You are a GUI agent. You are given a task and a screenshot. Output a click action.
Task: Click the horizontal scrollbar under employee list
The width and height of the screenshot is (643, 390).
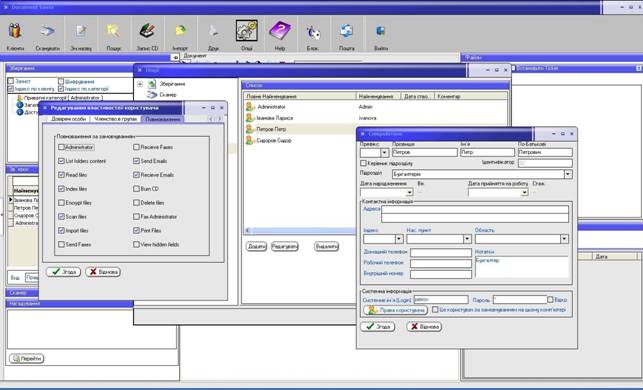[301, 231]
